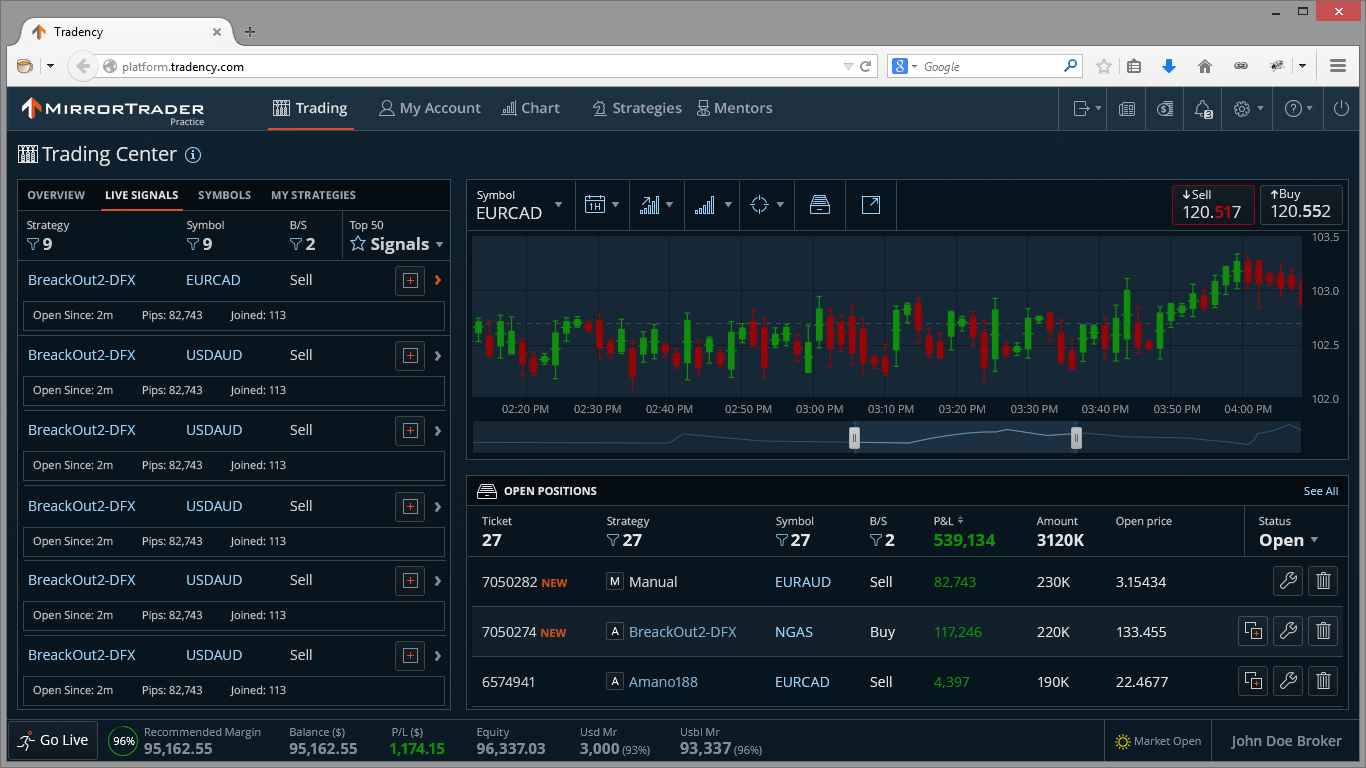Switch to the My Strategies tab
Screen dimensions: 1366x768
point(313,195)
